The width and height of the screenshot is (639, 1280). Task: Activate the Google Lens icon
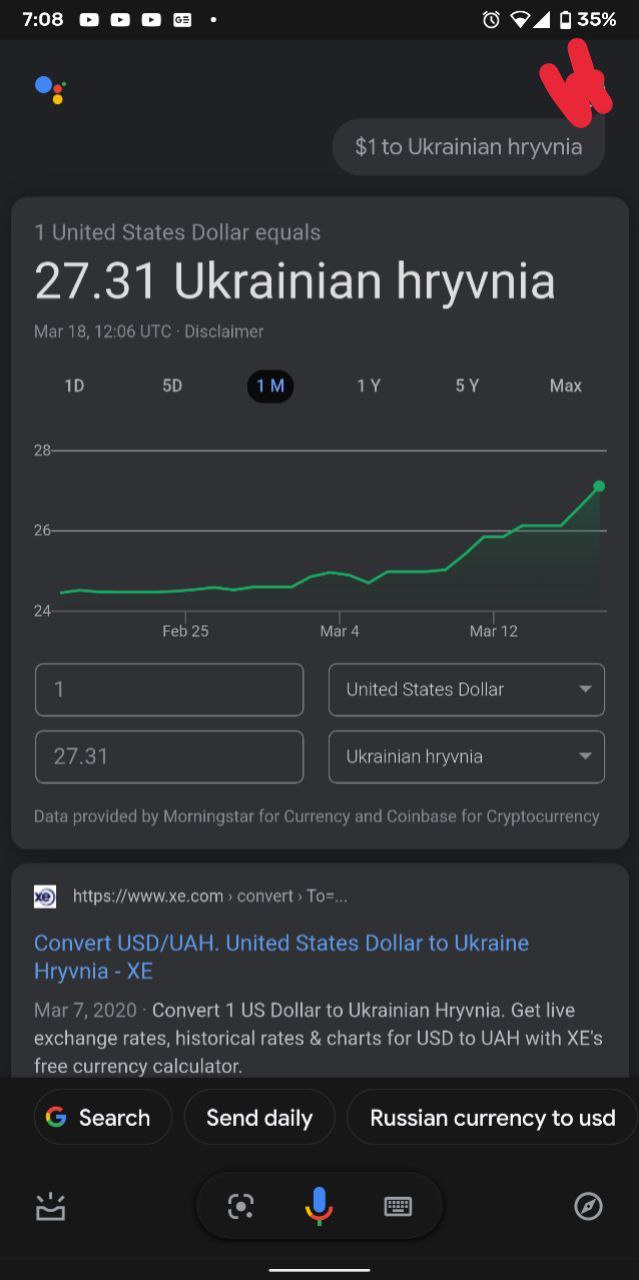pyautogui.click(x=240, y=1207)
